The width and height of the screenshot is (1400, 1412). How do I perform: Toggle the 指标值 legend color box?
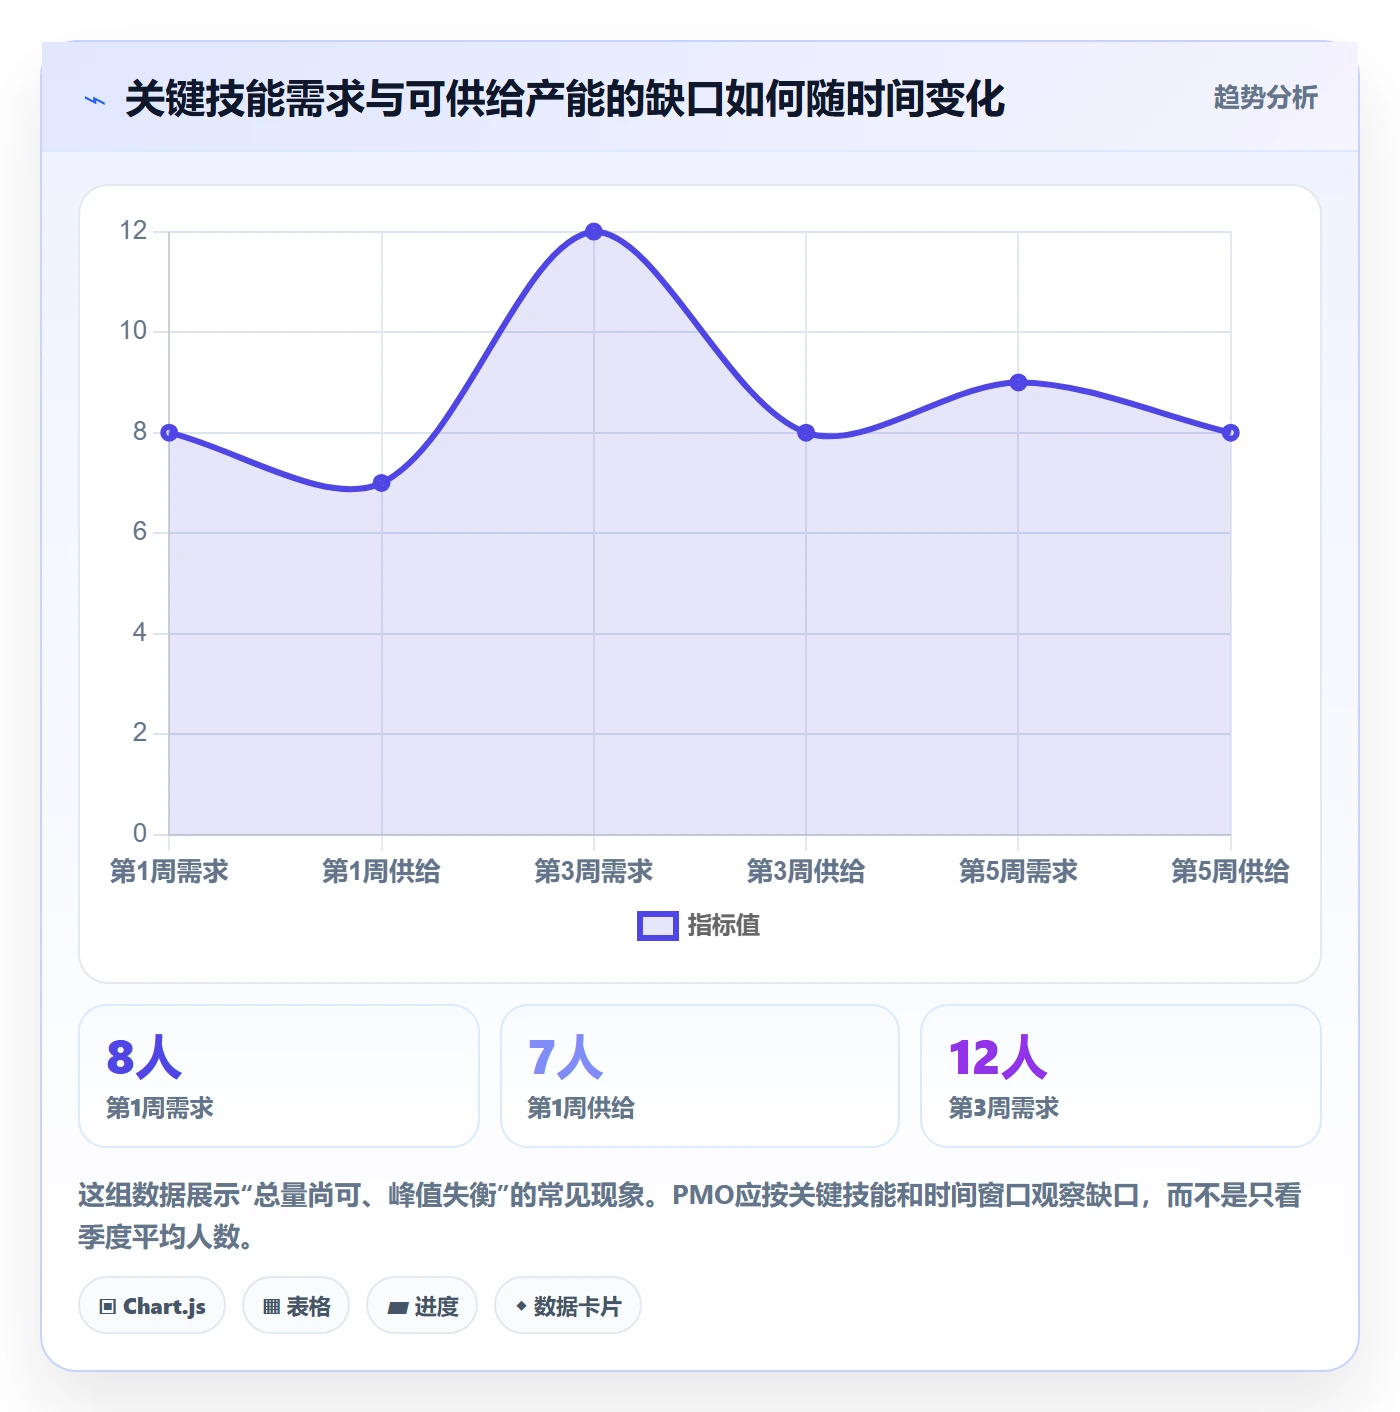658,926
